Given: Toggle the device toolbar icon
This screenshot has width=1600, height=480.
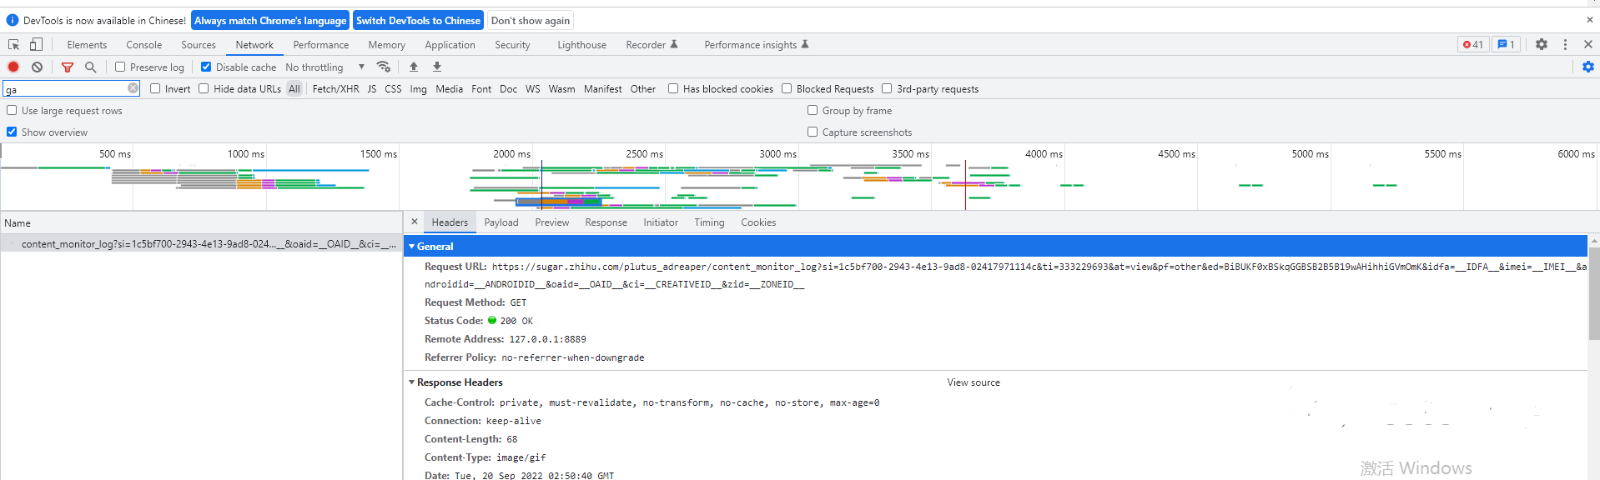Looking at the screenshot, I should 36,44.
